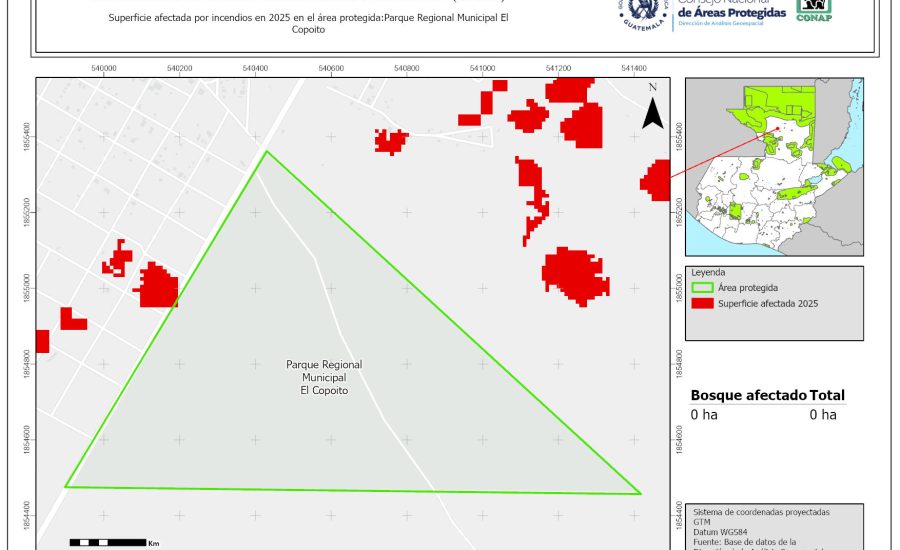Click the red Superficie afectada 2025 swatch
900x550 pixels.
tap(702, 303)
